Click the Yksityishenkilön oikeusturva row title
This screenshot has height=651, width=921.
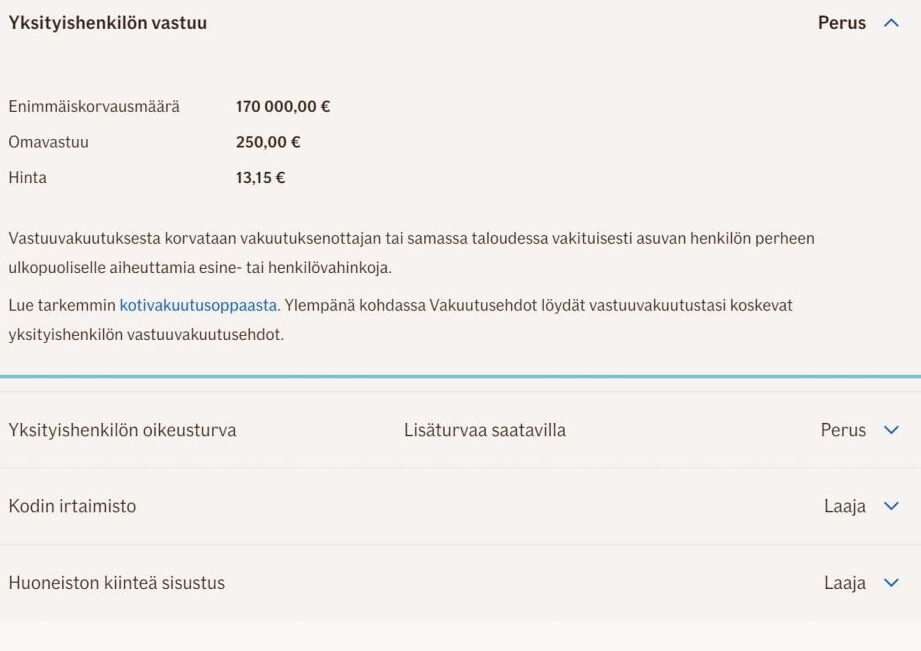click(122, 430)
